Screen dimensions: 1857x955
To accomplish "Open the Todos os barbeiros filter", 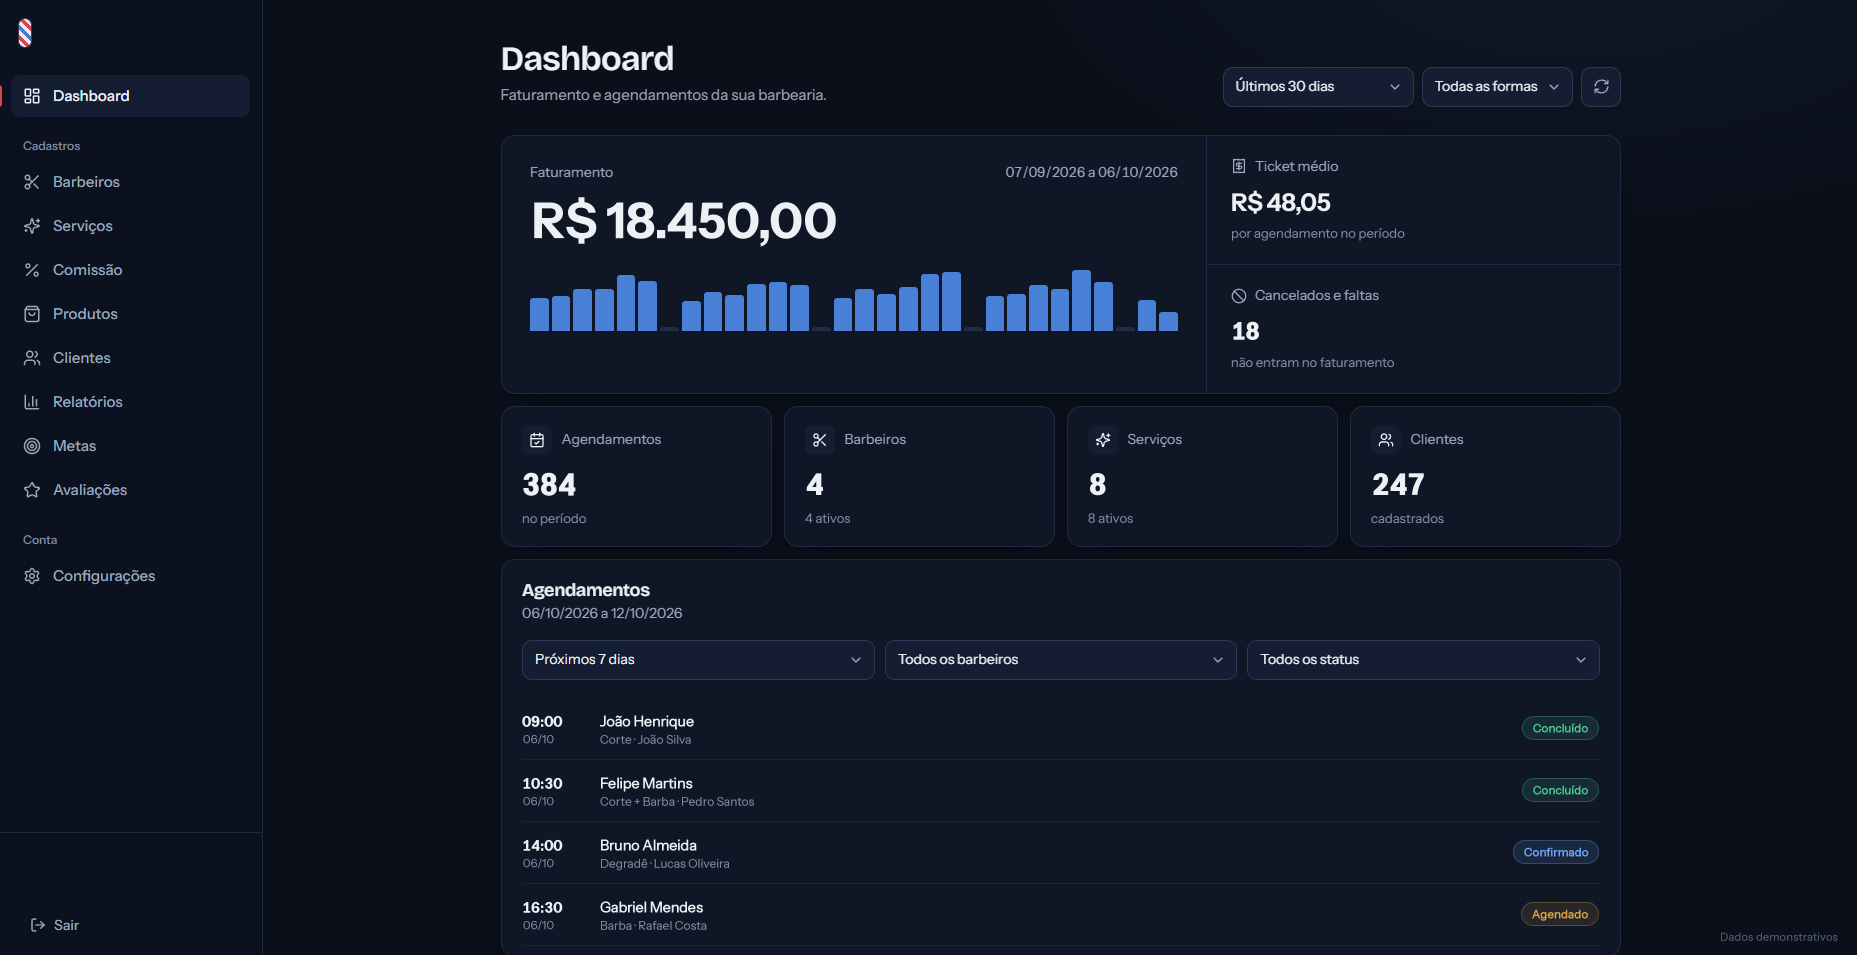I will point(1060,660).
